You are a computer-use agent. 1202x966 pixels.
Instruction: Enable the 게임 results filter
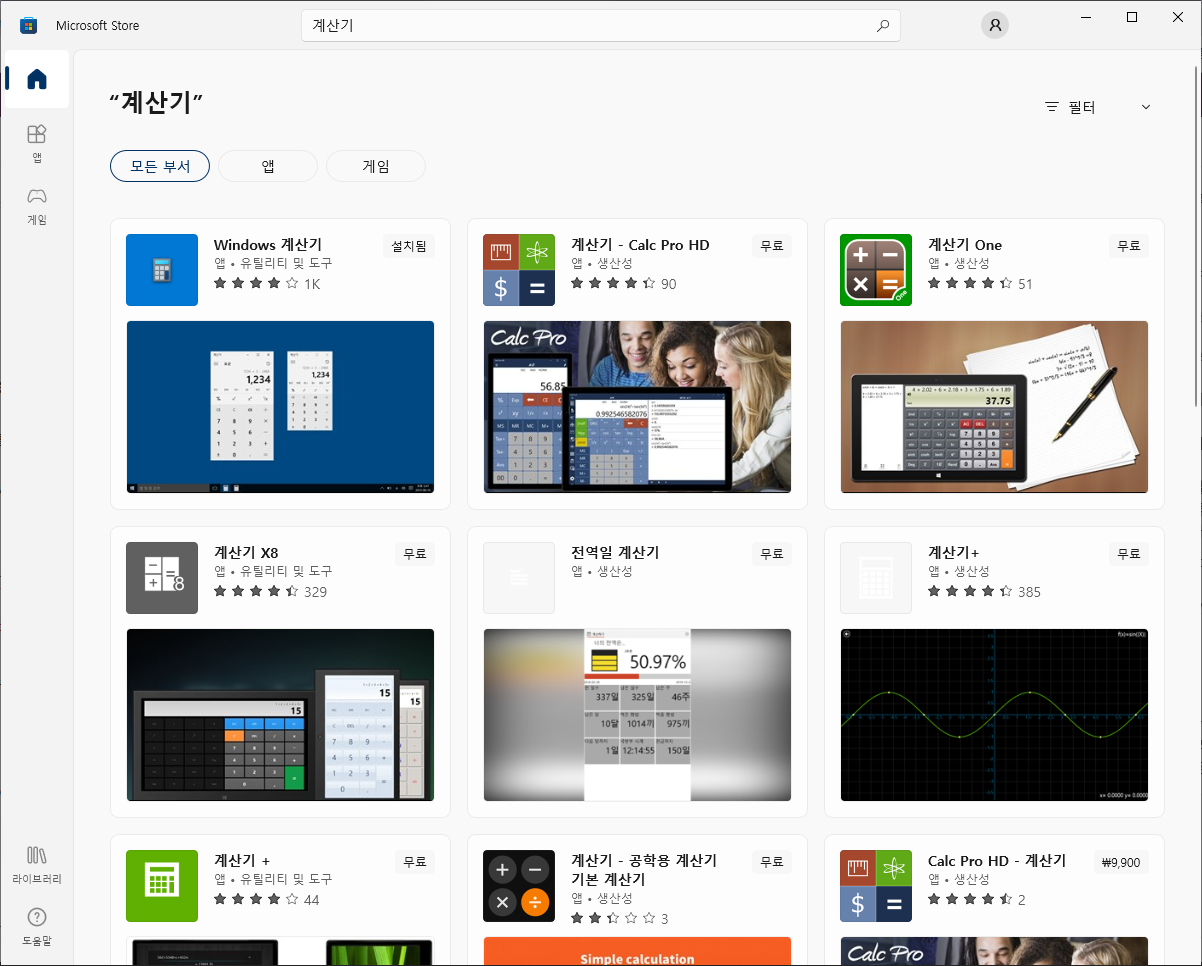[x=375, y=166]
